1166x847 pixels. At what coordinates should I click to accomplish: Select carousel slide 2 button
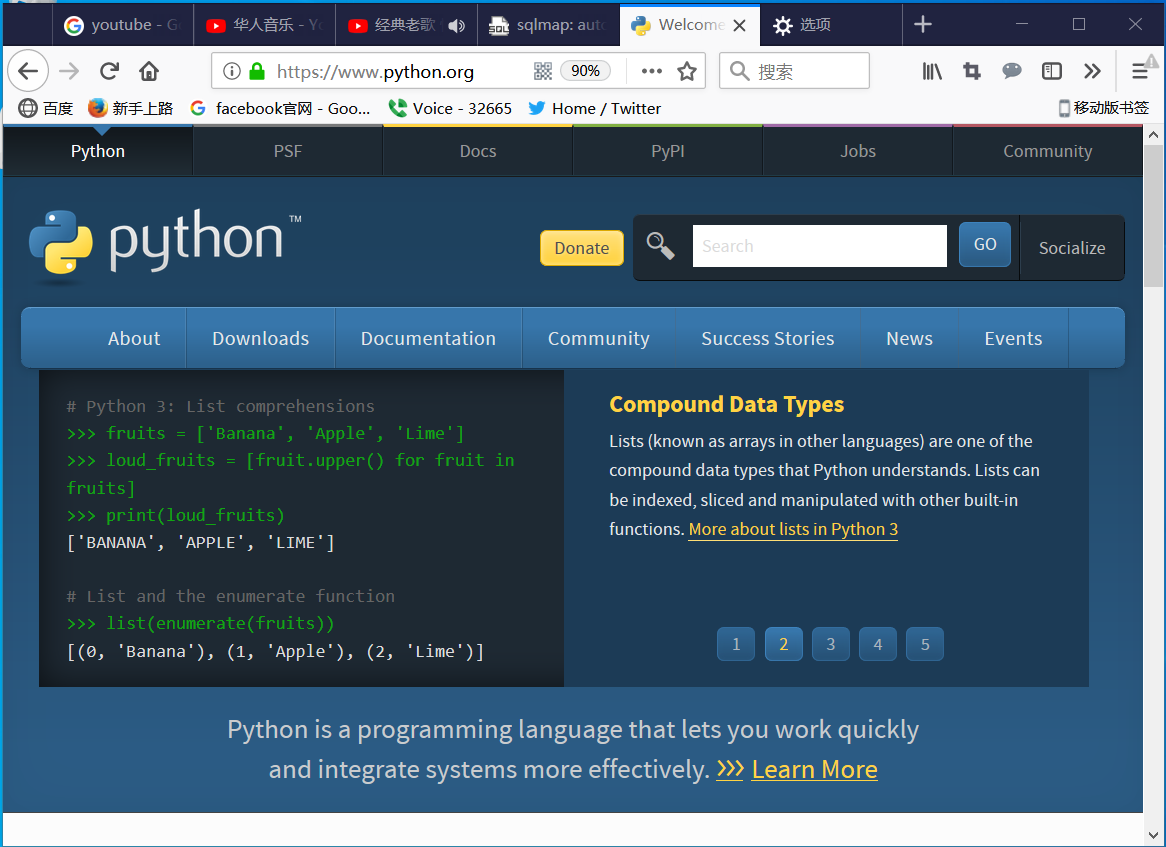783,644
